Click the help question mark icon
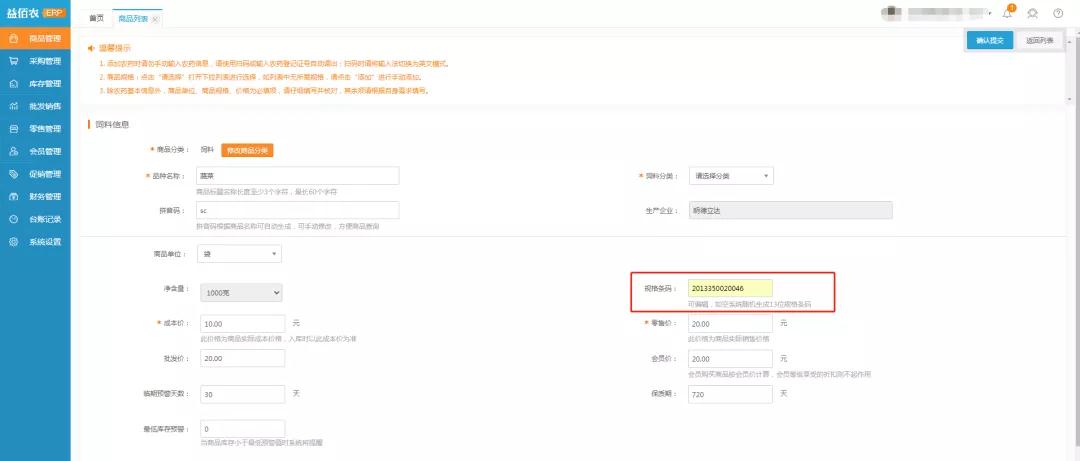This screenshot has height=461, width=1080. (1058, 13)
